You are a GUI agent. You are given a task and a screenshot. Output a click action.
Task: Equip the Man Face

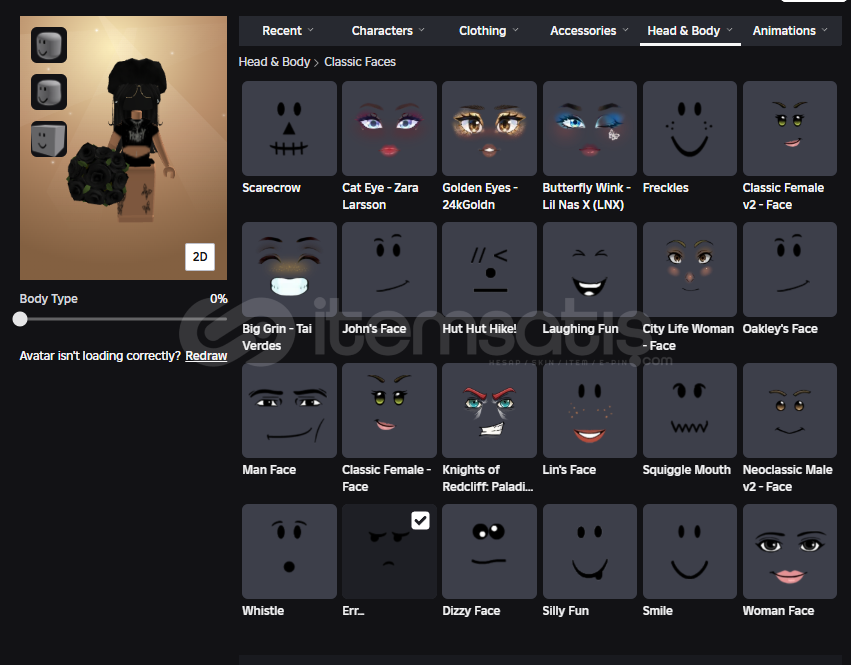tap(289, 410)
